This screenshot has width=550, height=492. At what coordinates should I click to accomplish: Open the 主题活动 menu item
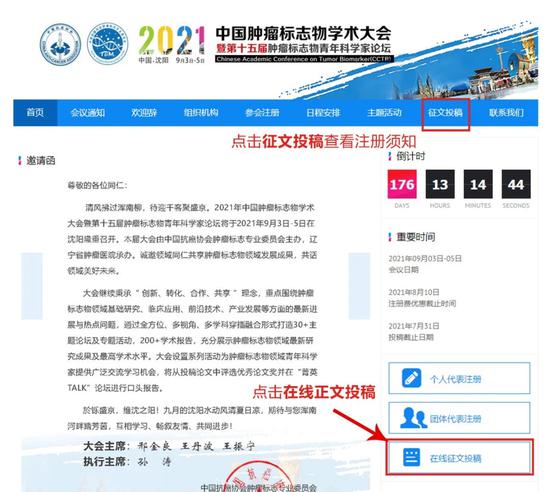(384, 113)
